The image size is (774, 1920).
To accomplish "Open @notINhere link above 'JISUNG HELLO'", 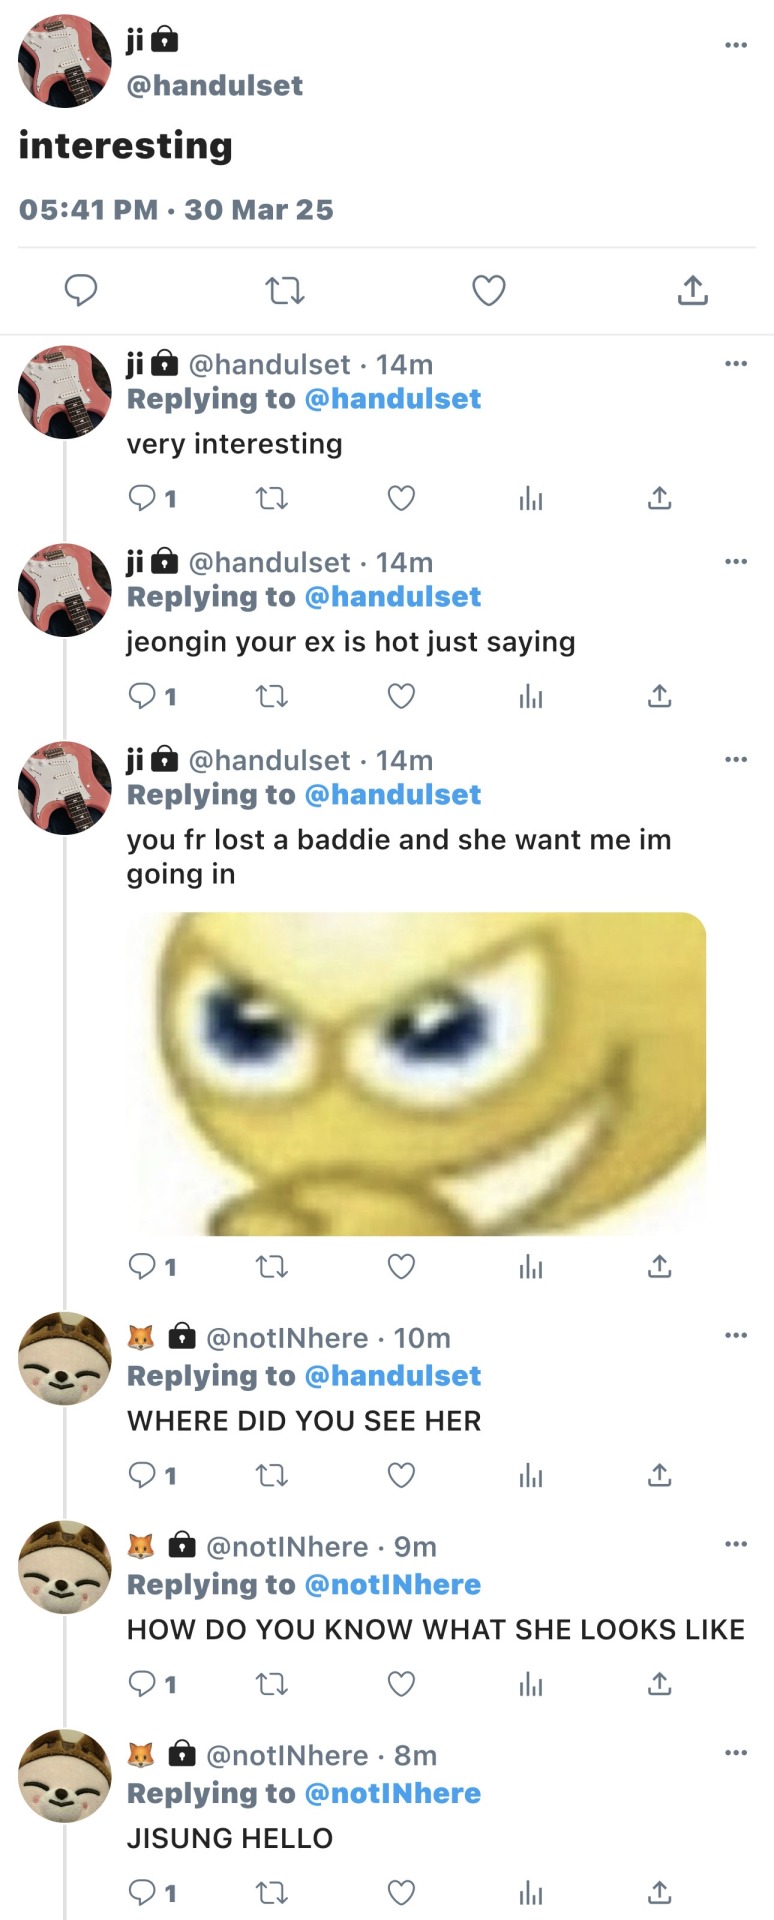I will [392, 1793].
